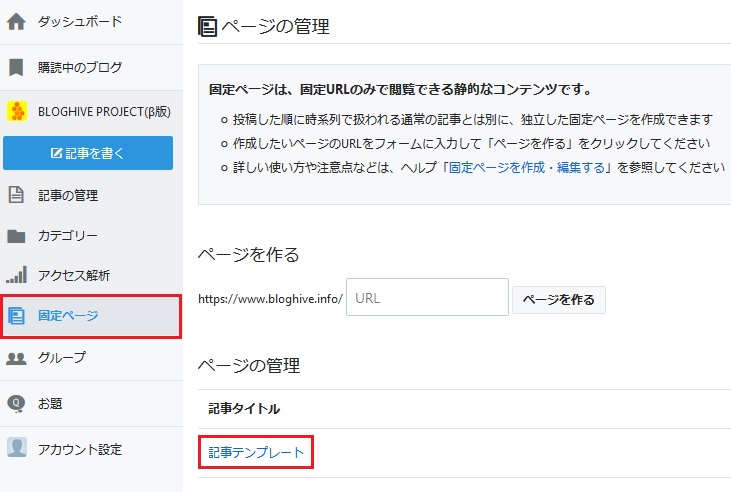Focus the URL input field
Viewport: 731px width, 492px height.
[427, 297]
